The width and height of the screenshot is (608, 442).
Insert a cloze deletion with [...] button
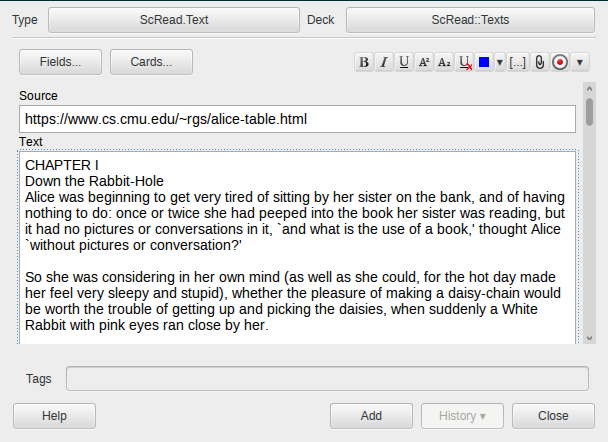[518, 62]
